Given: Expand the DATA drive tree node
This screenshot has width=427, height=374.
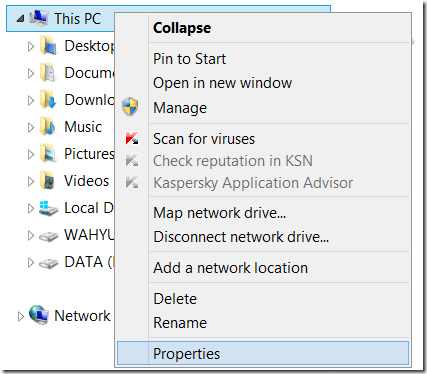Looking at the screenshot, I should (x=31, y=262).
